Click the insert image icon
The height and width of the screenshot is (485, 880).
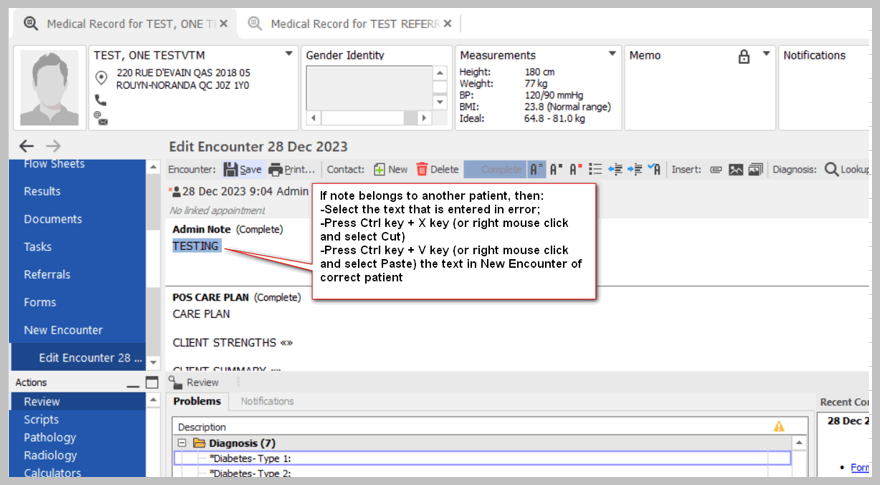pos(736,170)
